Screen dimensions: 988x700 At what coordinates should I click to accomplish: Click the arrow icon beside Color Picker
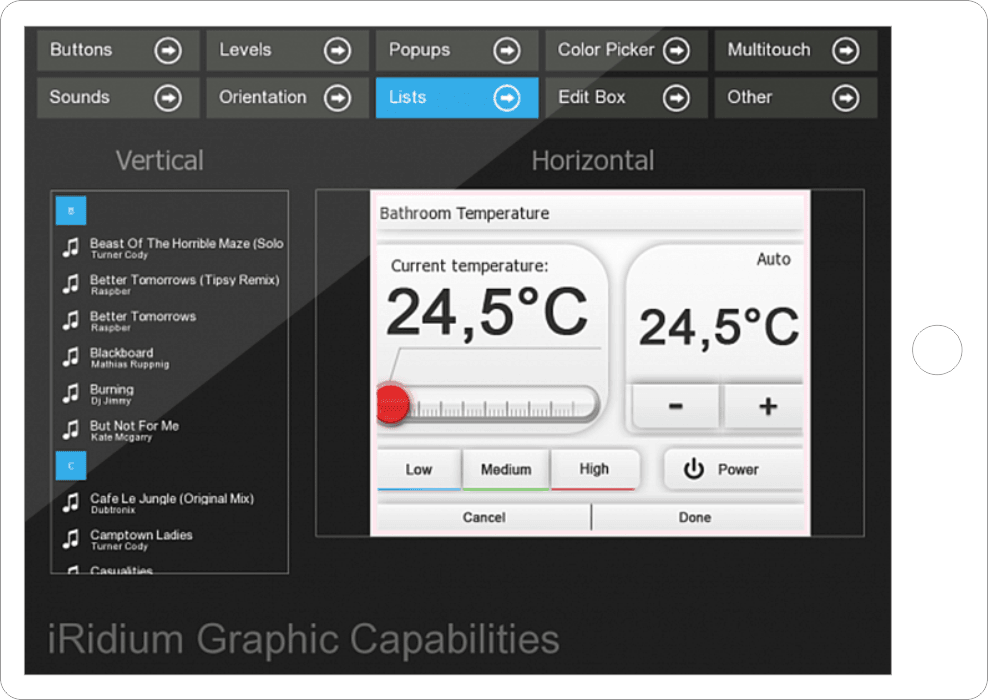pyautogui.click(x=677, y=50)
